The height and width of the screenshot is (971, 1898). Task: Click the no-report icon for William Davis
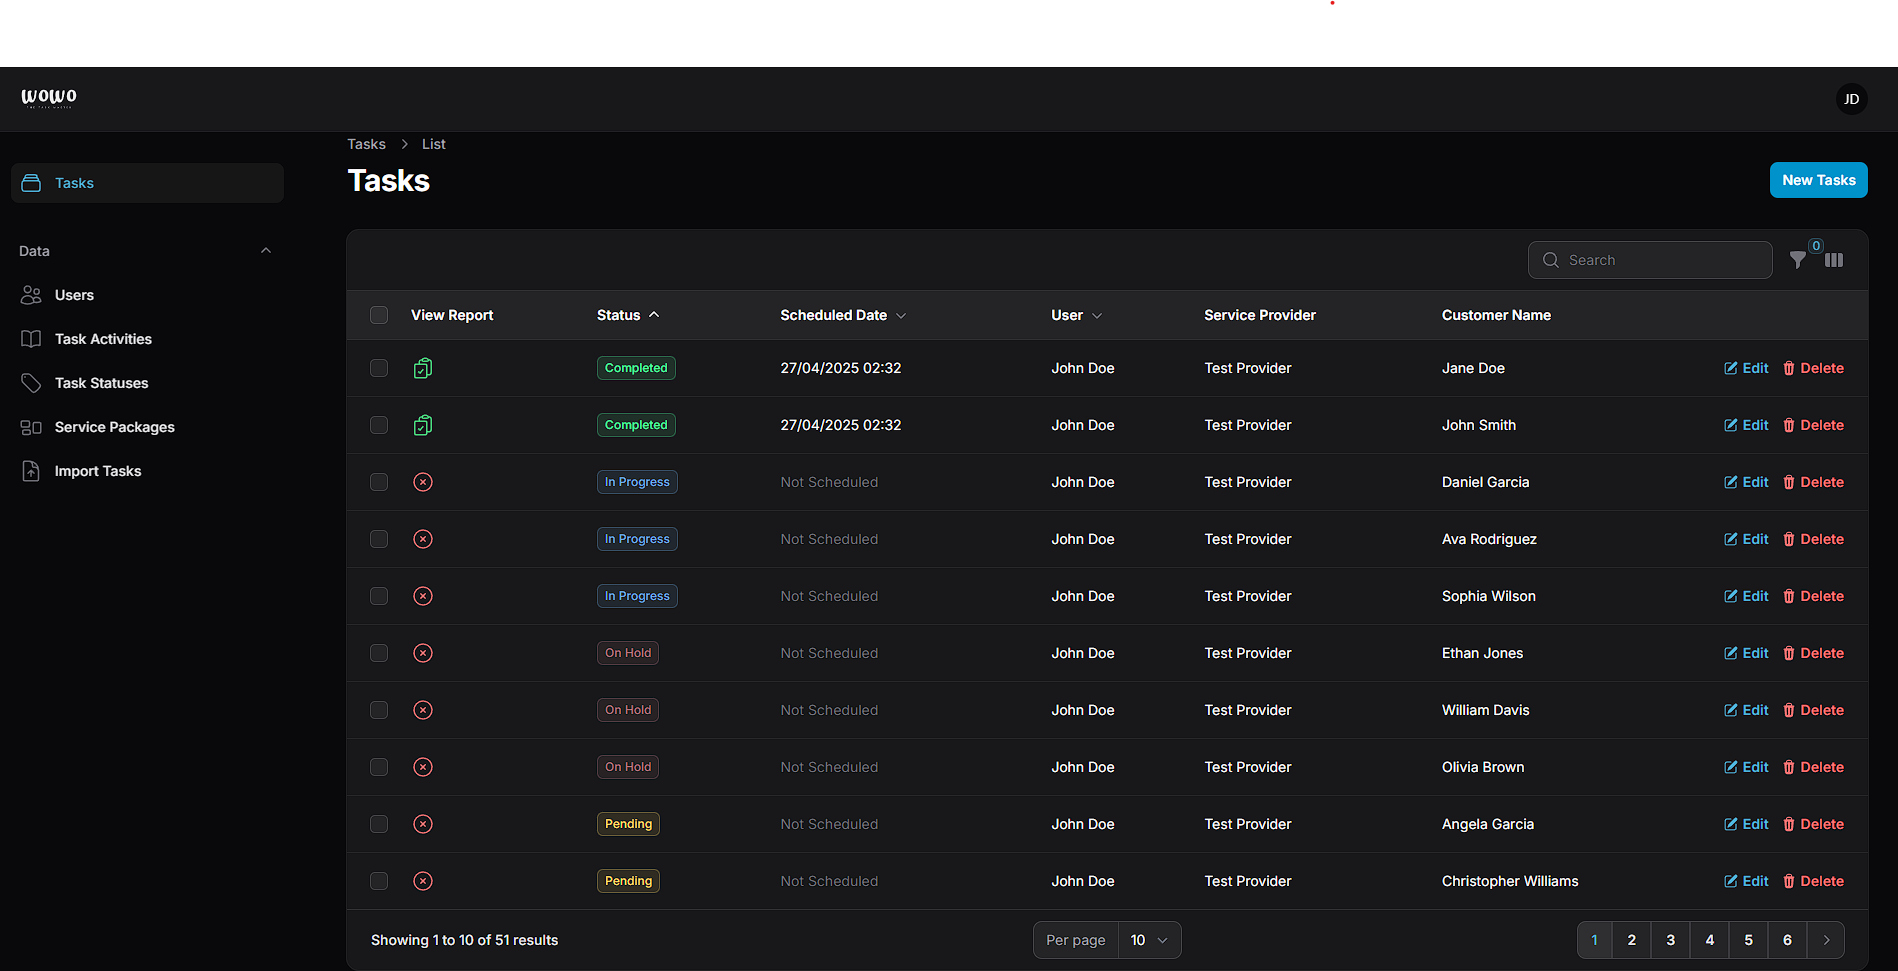point(423,710)
